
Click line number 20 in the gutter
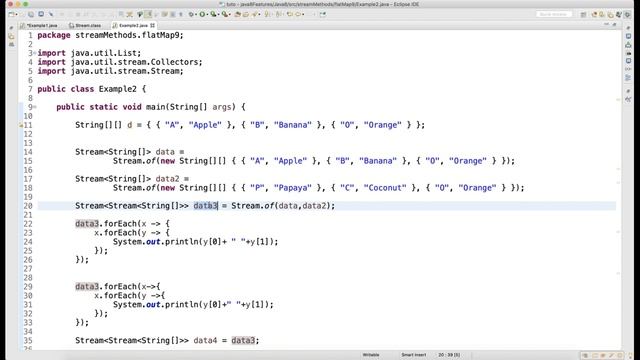coord(28,206)
